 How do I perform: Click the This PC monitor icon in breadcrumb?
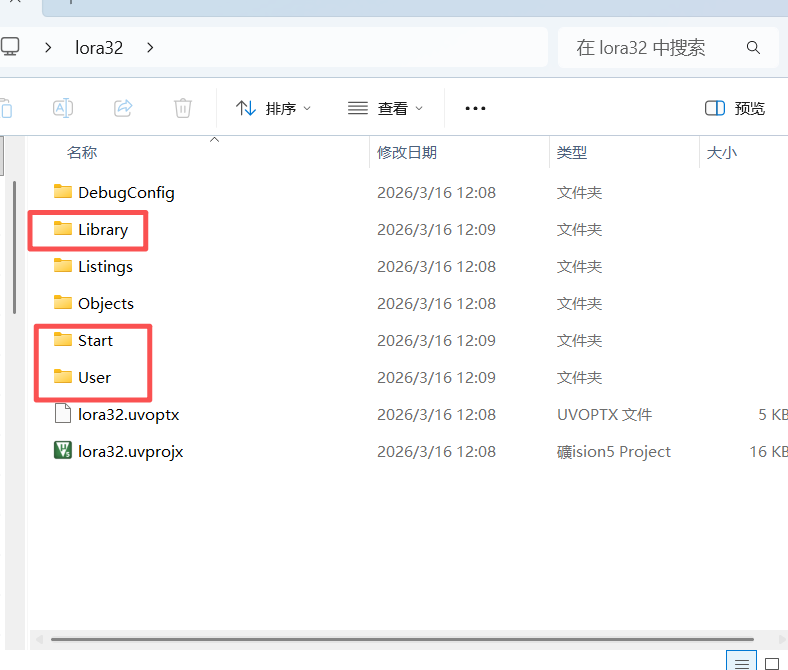[10, 47]
